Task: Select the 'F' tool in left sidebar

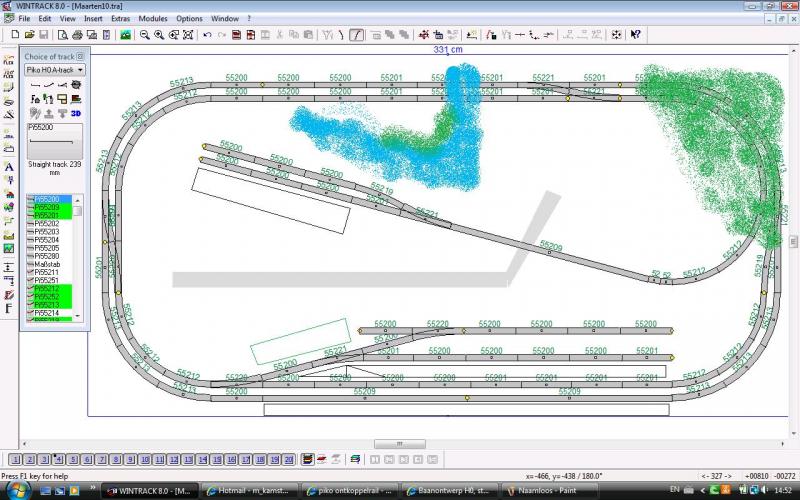Action: click(x=9, y=308)
